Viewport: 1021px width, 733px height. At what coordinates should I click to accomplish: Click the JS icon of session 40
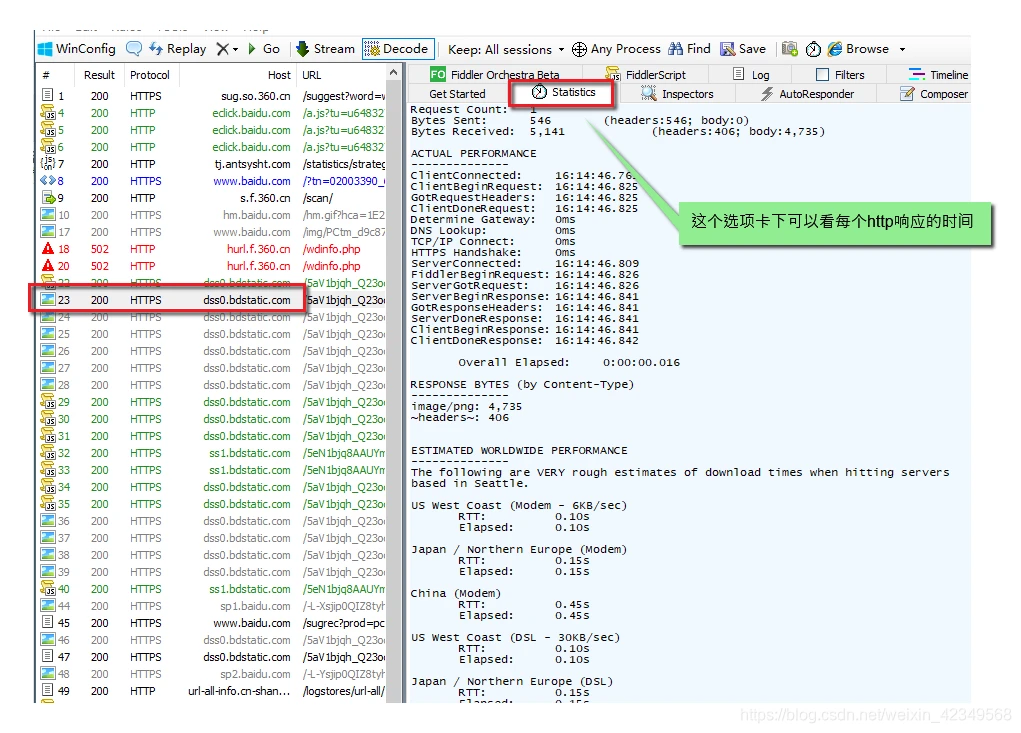48,588
